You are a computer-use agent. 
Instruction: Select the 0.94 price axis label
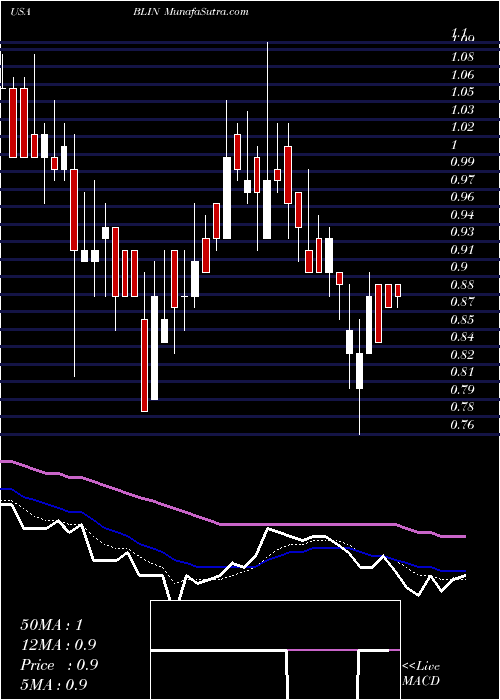(462, 215)
